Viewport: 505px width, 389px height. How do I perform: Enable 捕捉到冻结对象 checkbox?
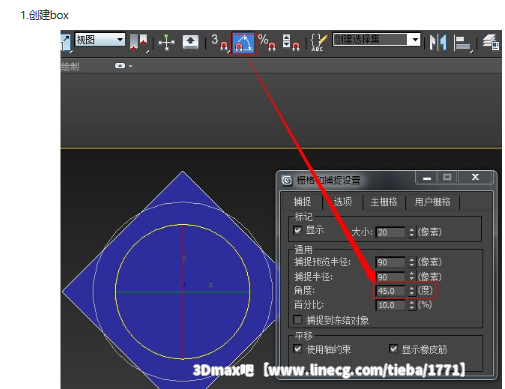[x=297, y=320]
